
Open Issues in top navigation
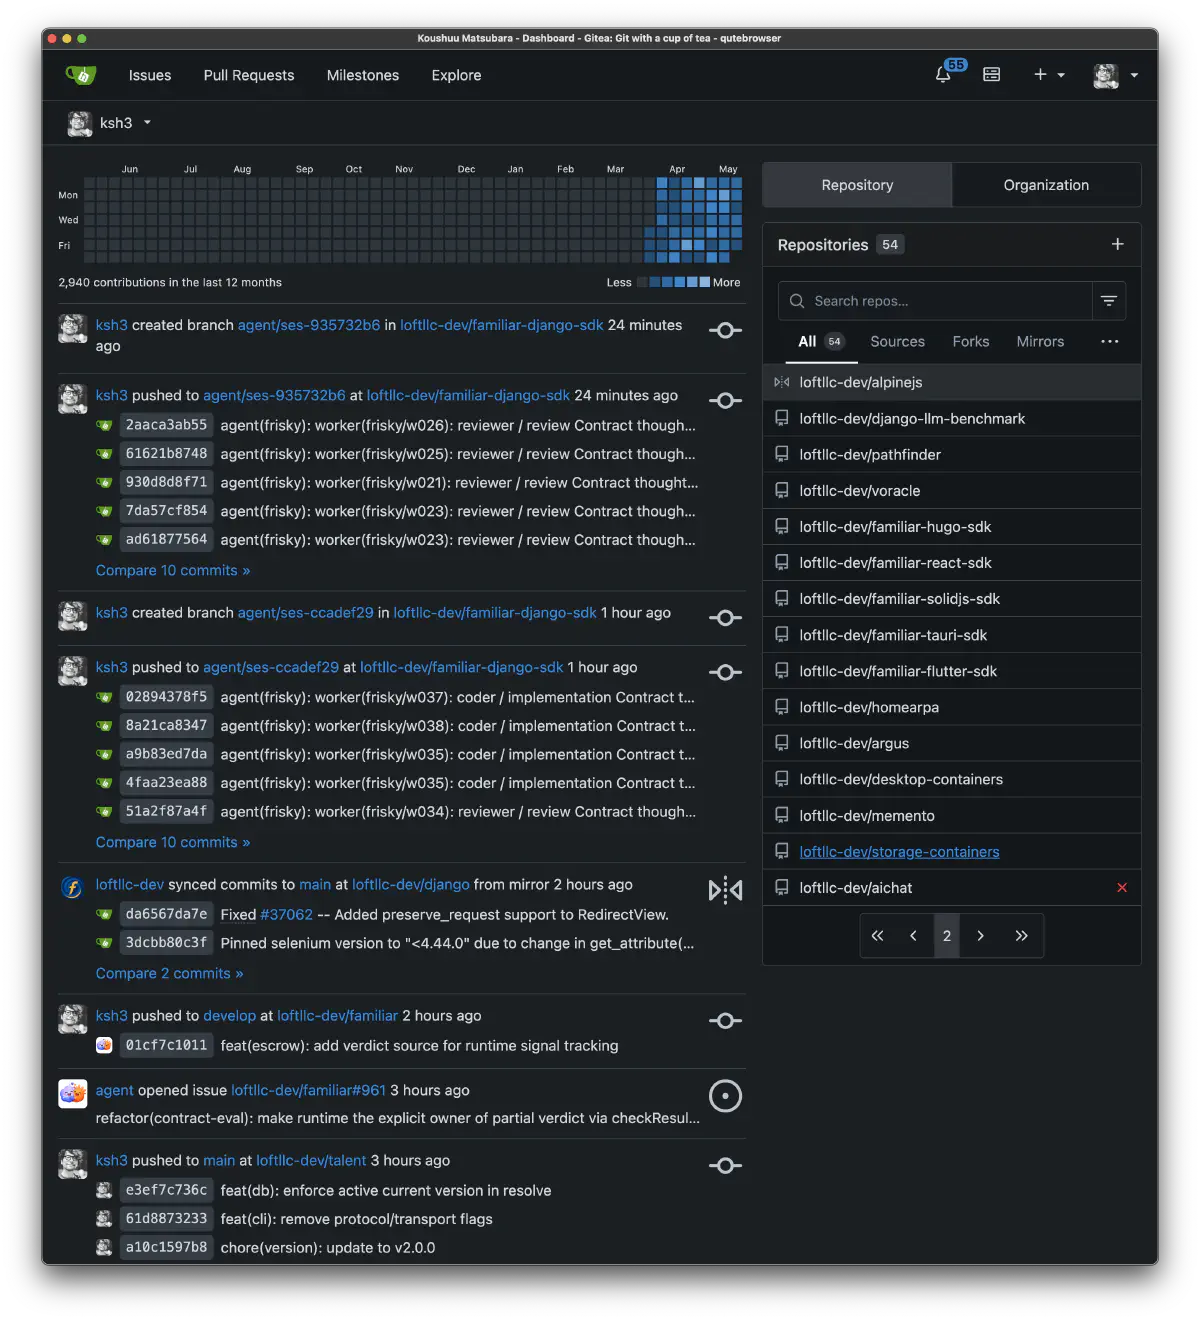[x=150, y=75]
